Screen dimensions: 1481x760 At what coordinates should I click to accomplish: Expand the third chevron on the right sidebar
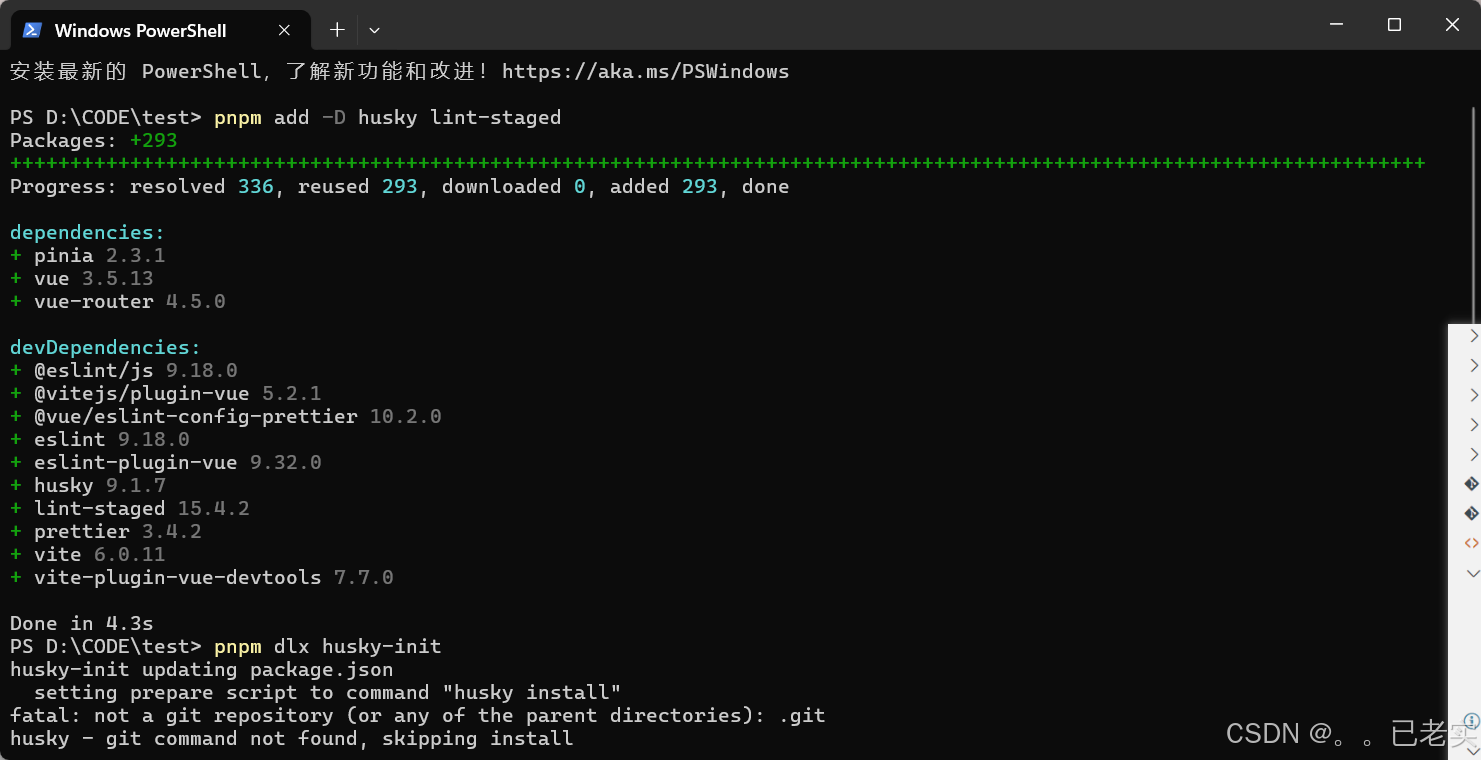coord(1472,395)
